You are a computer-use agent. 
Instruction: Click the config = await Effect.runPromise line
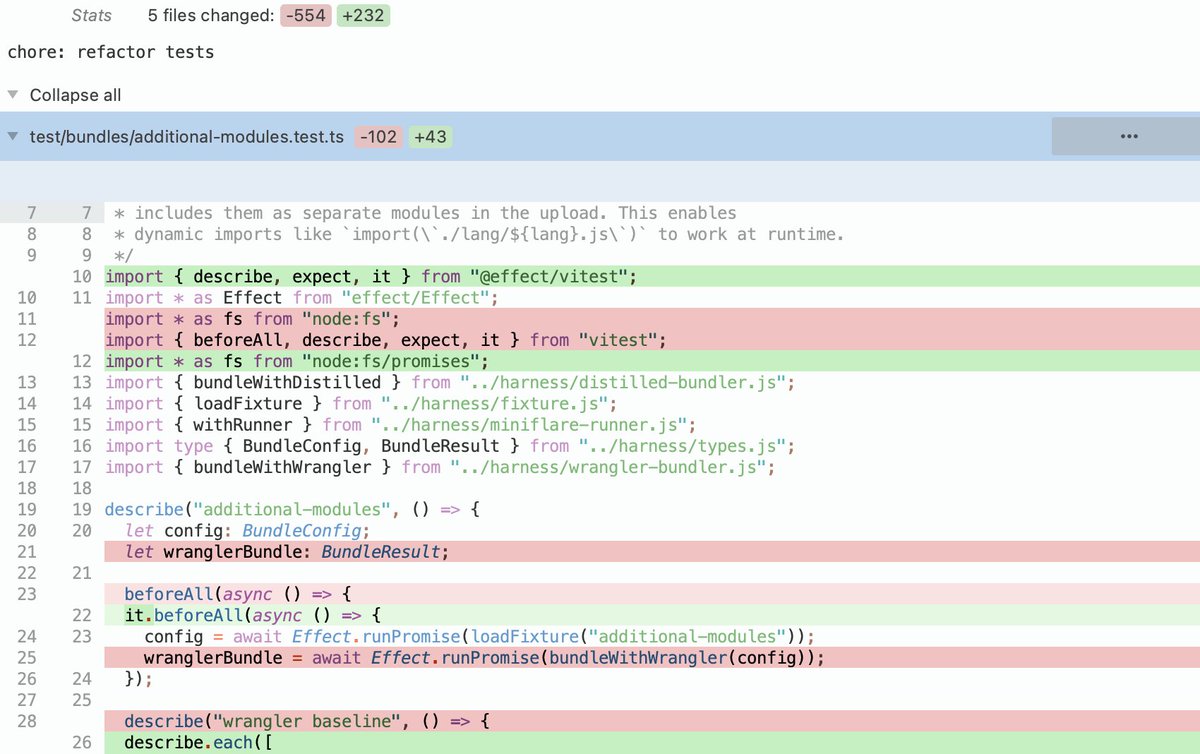tap(652, 637)
